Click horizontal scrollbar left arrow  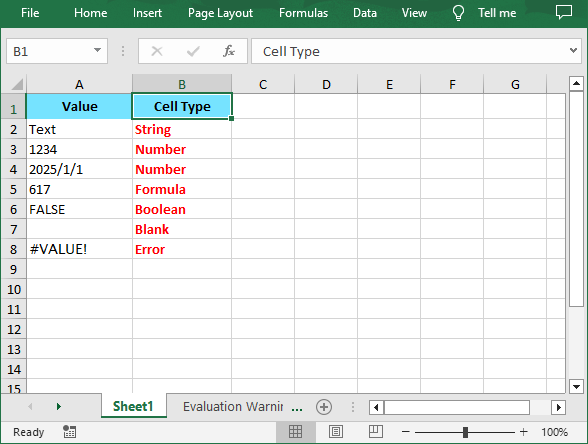pyautogui.click(x=376, y=407)
